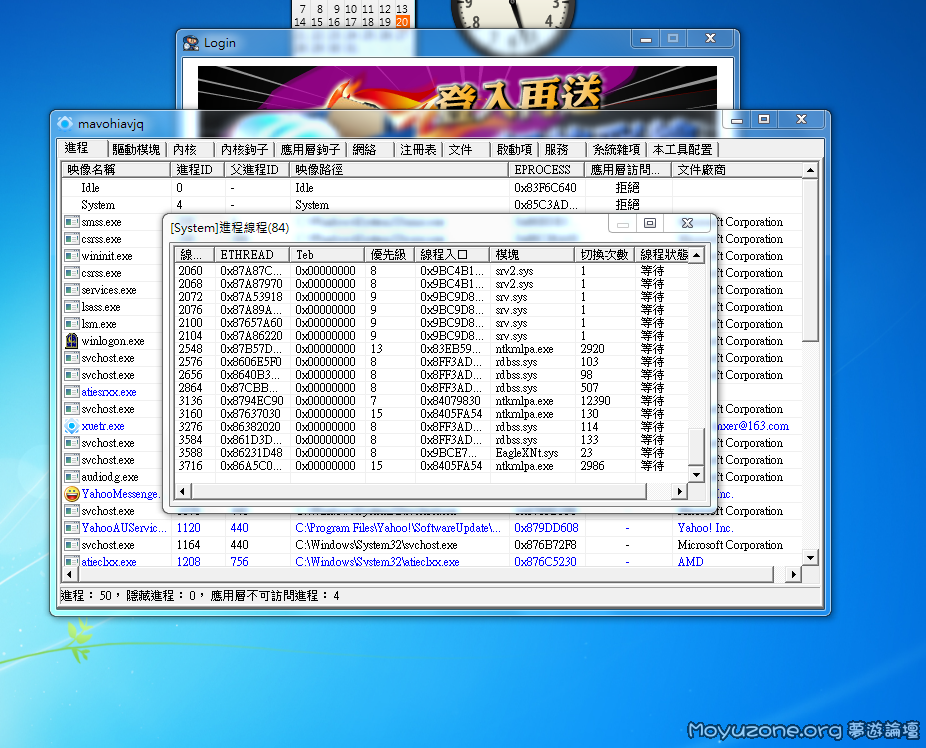Click the mavohiavjq window title icon
926x748 pixels.
pyautogui.click(x=65, y=123)
